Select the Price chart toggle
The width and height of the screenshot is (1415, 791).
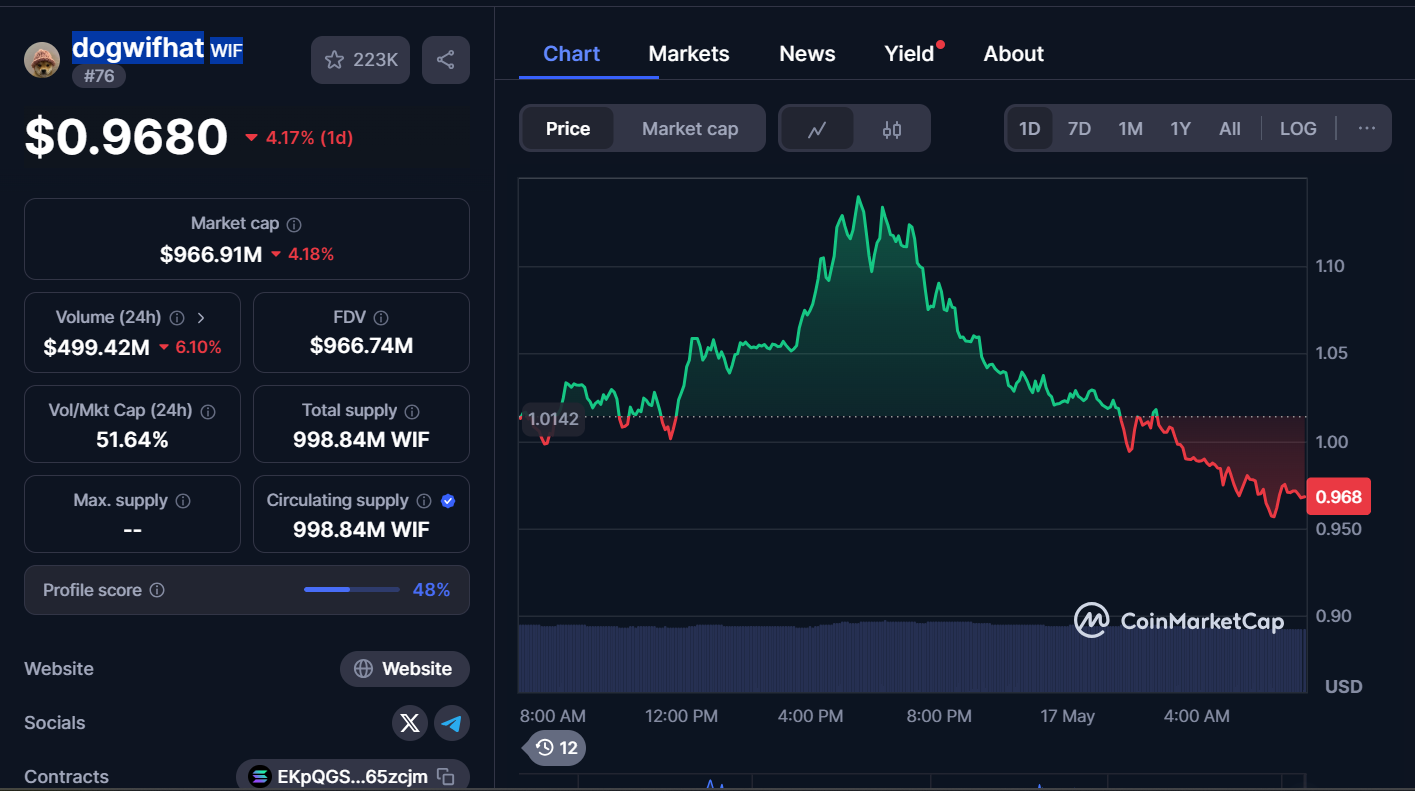(x=568, y=129)
